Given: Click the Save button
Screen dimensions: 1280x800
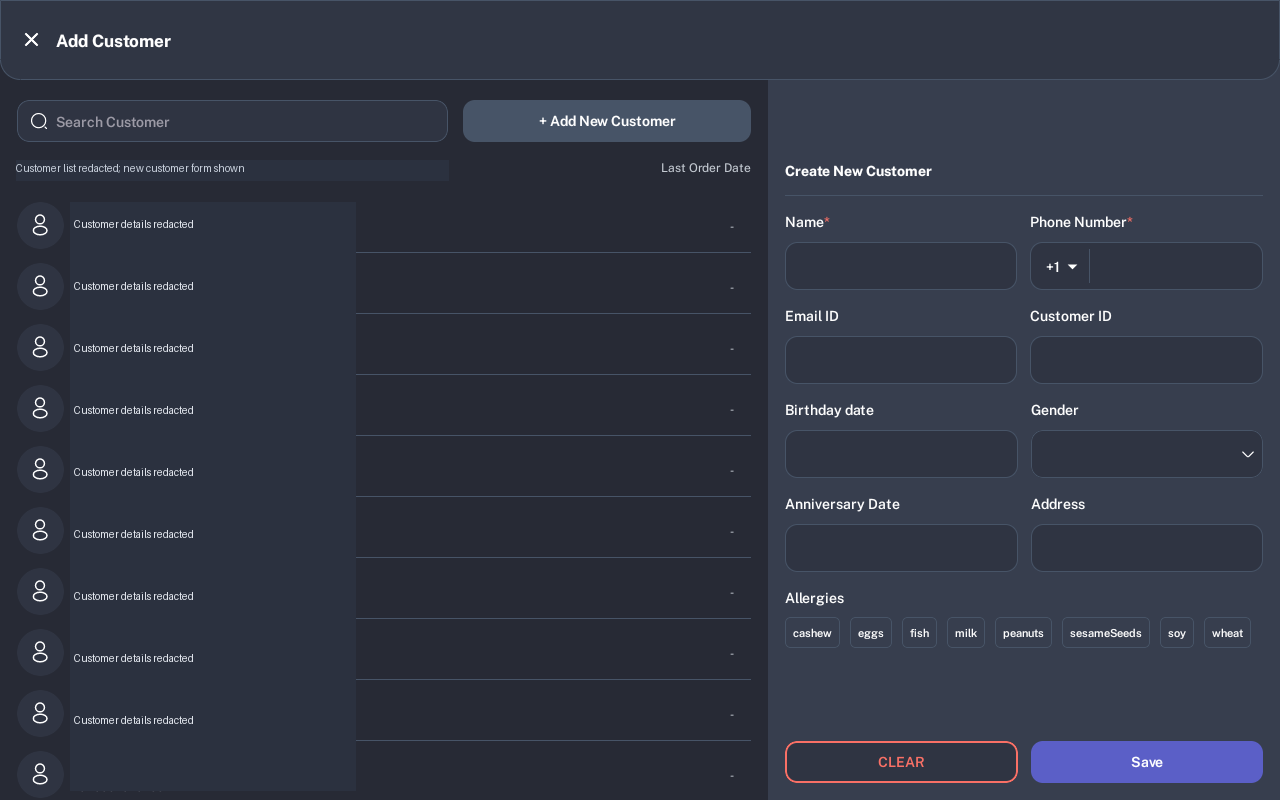Looking at the screenshot, I should point(1147,762).
